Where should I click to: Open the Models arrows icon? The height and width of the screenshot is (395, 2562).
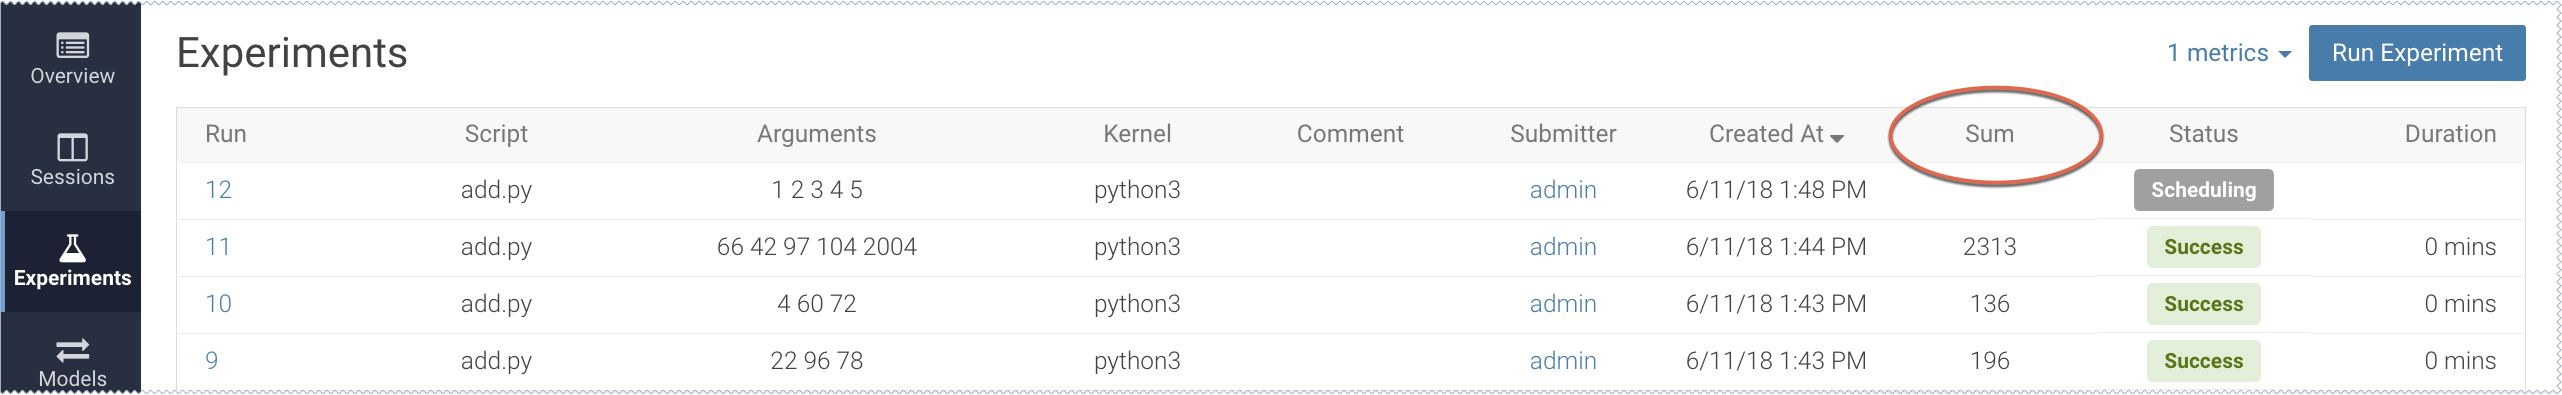[72, 349]
